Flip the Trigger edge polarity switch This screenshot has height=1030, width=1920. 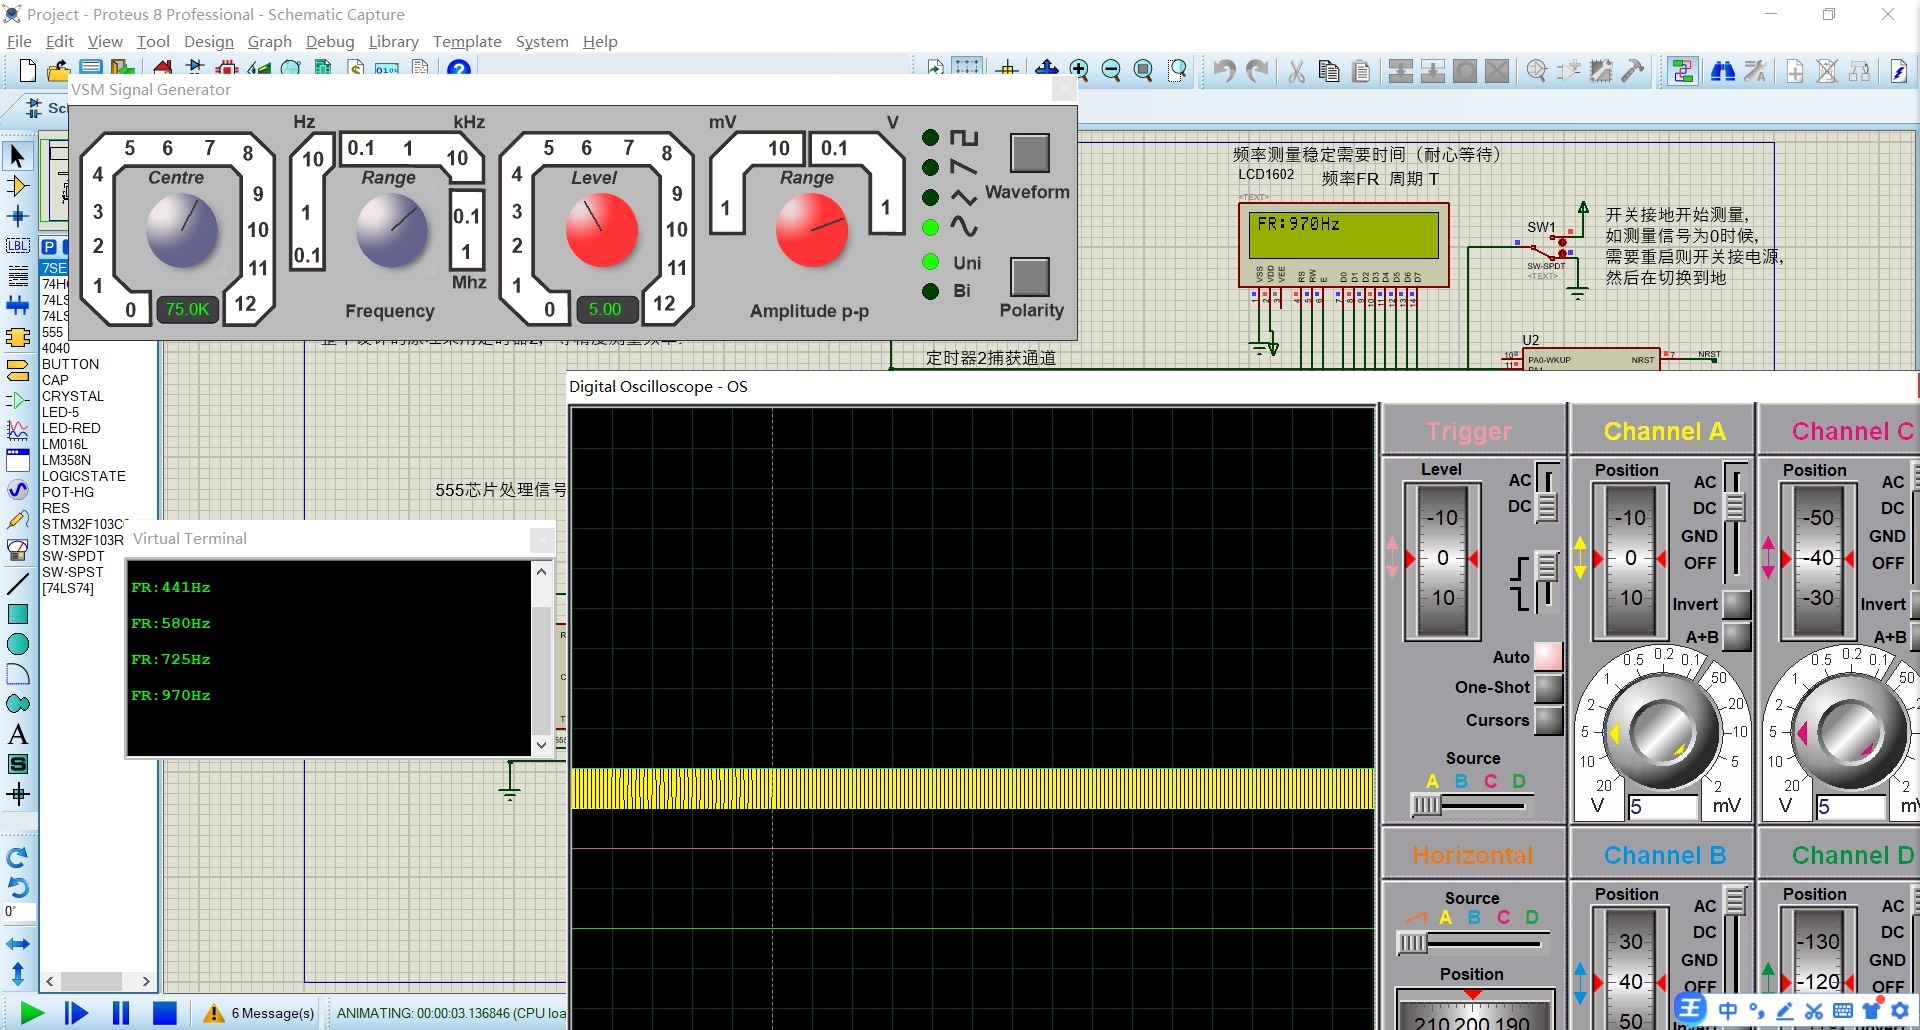pos(1546,580)
